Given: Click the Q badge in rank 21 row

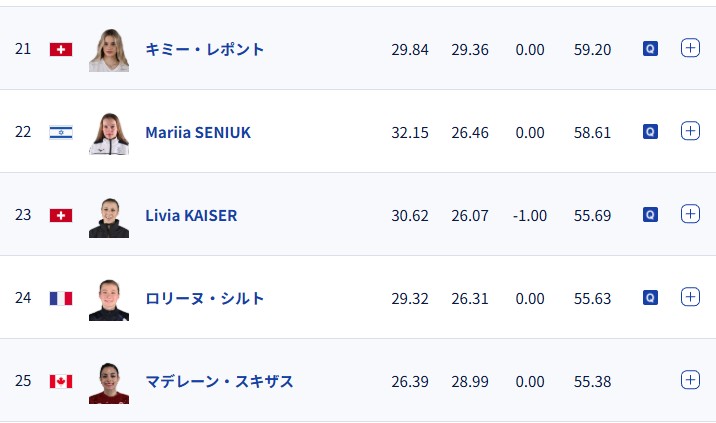Looking at the screenshot, I should [x=650, y=48].
